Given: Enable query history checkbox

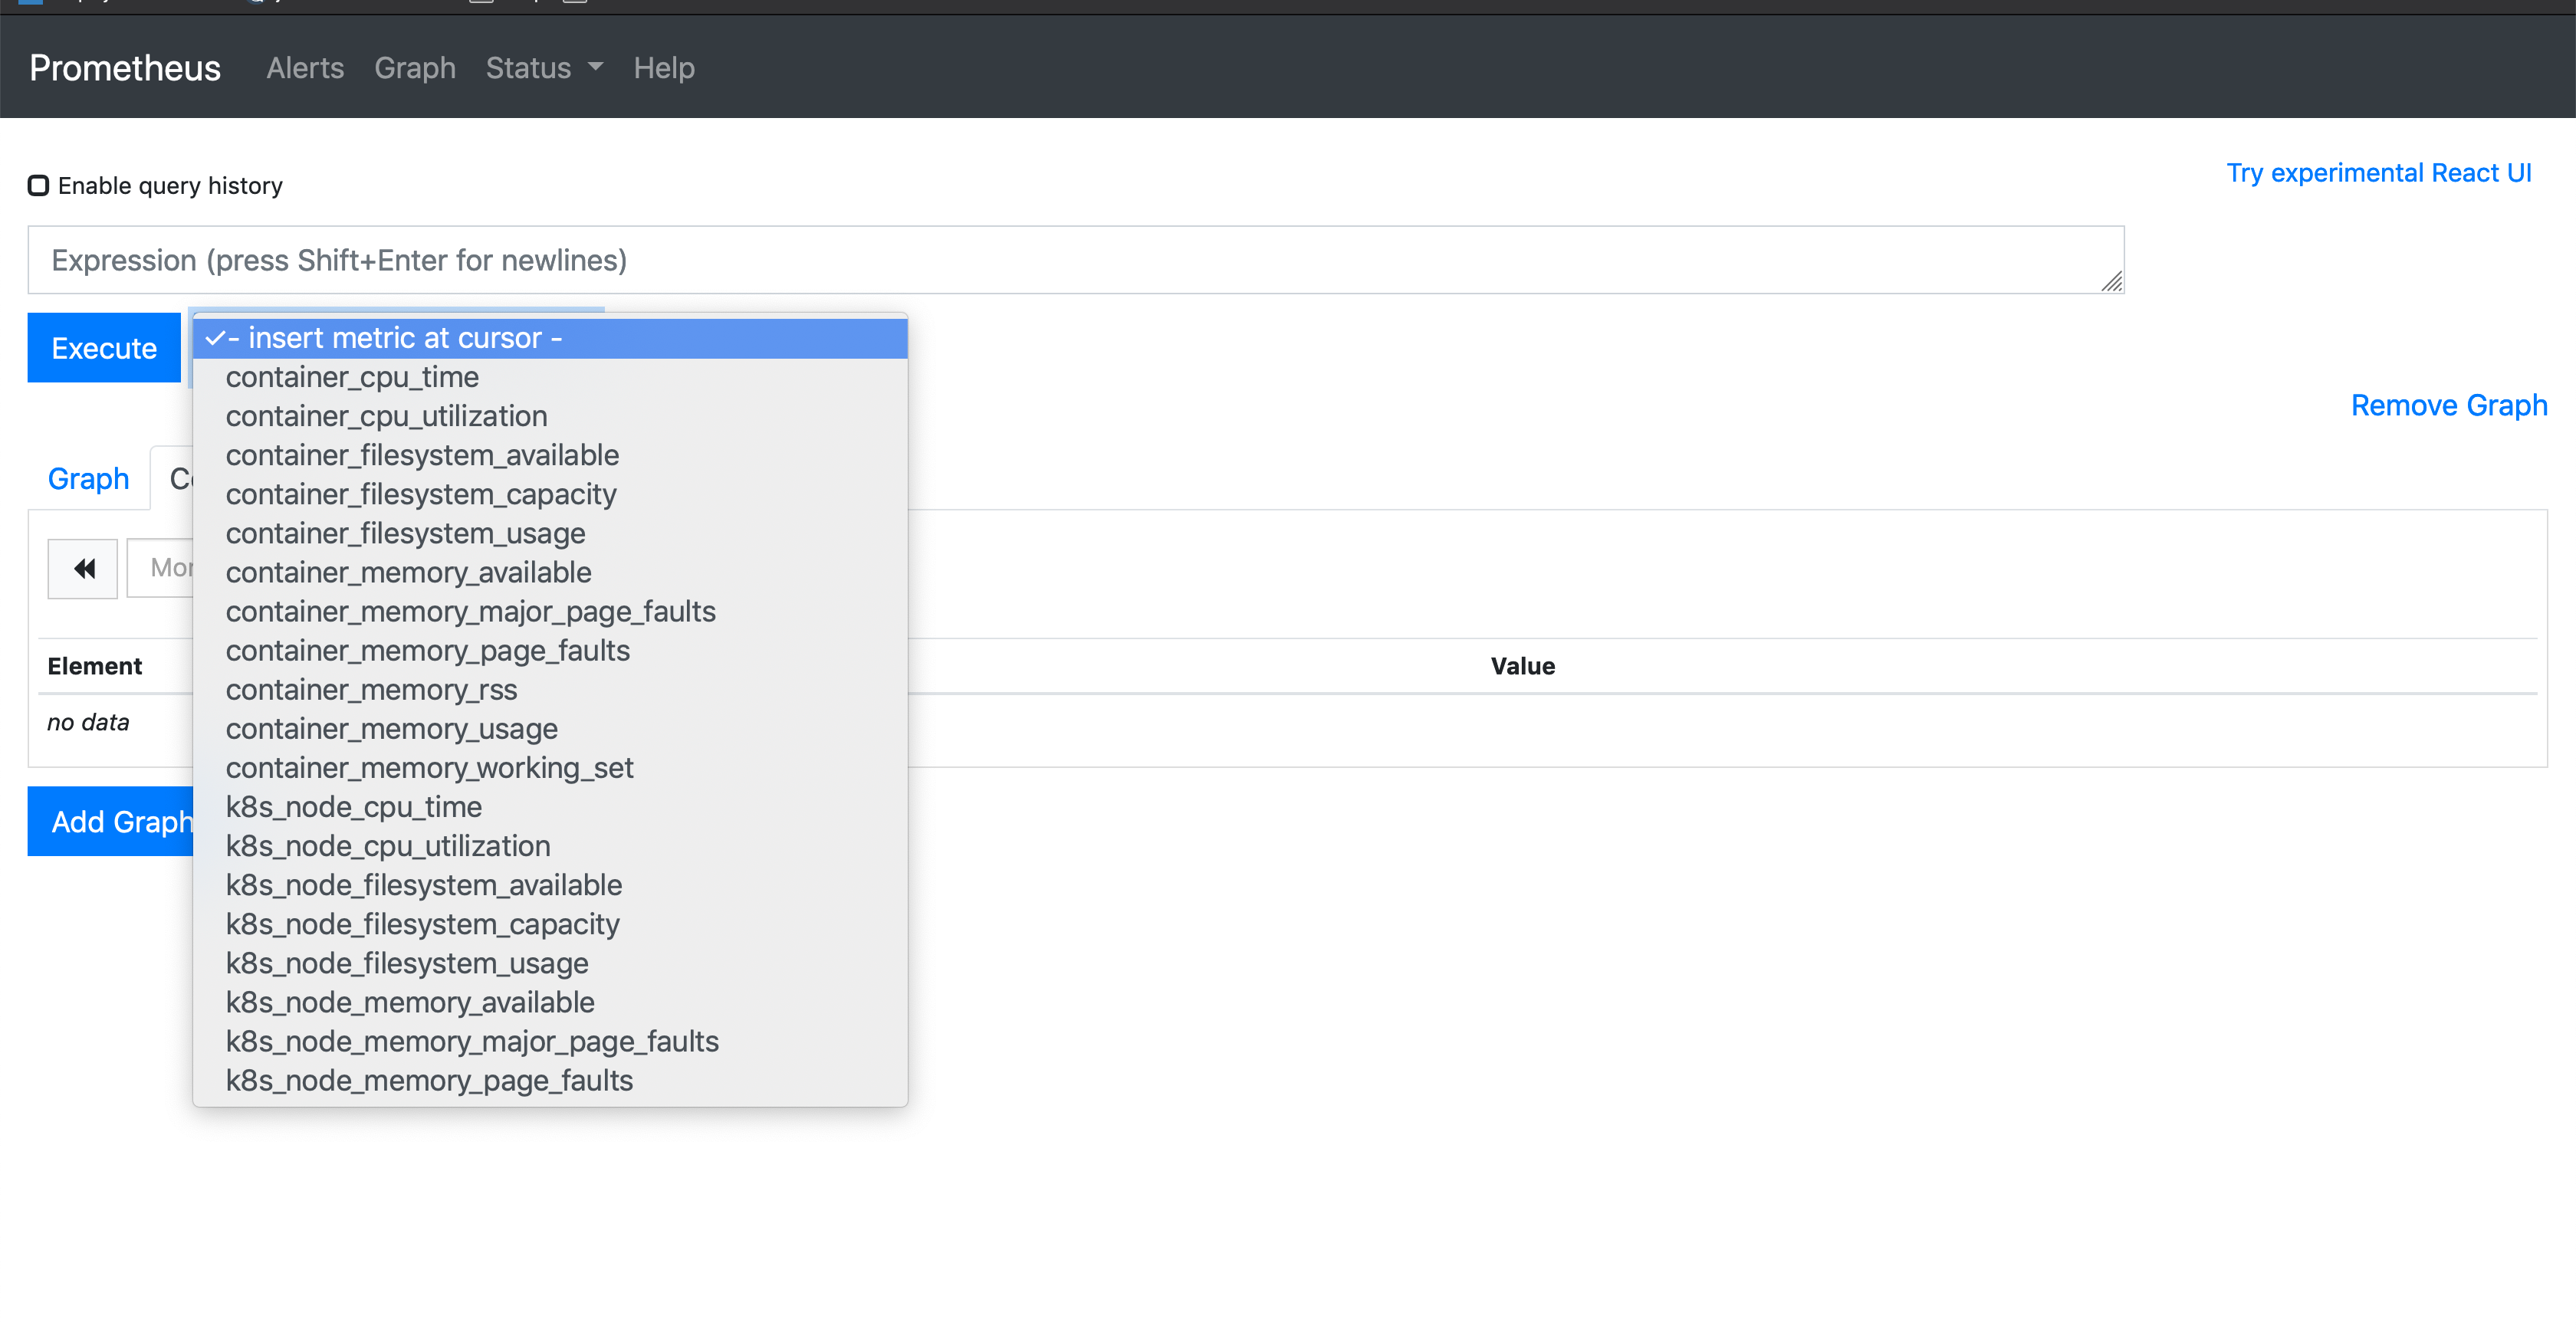Looking at the screenshot, I should pos(38,186).
